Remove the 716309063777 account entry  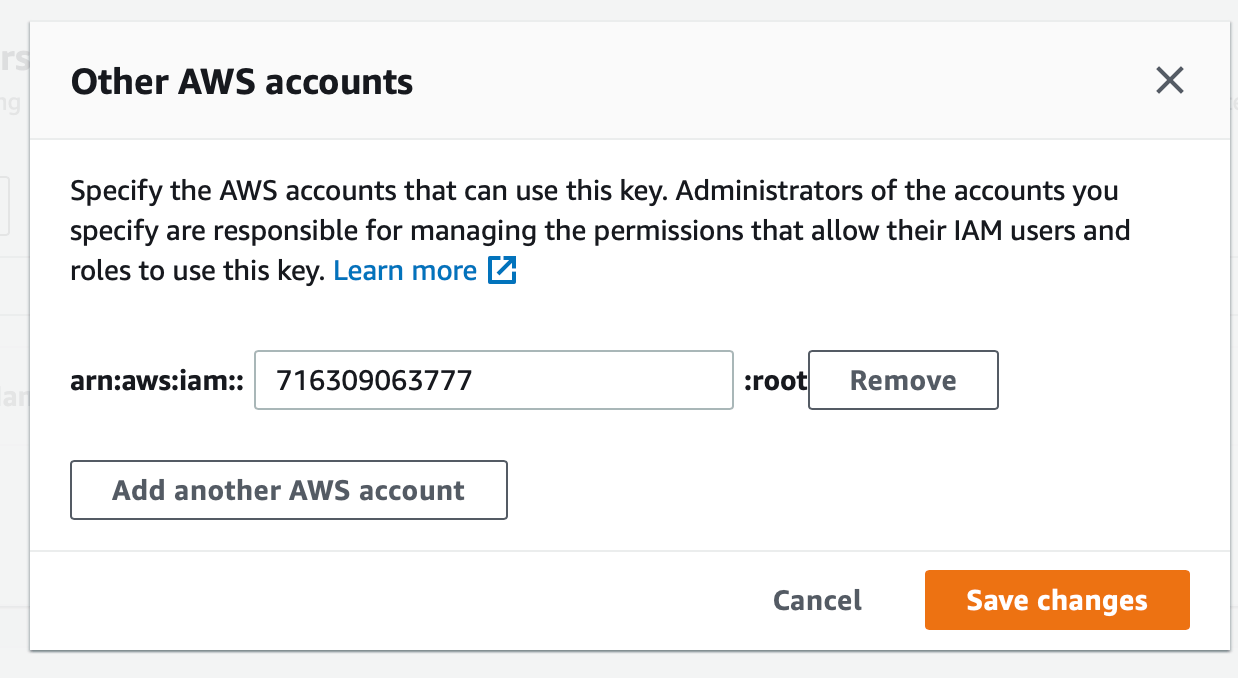point(903,380)
